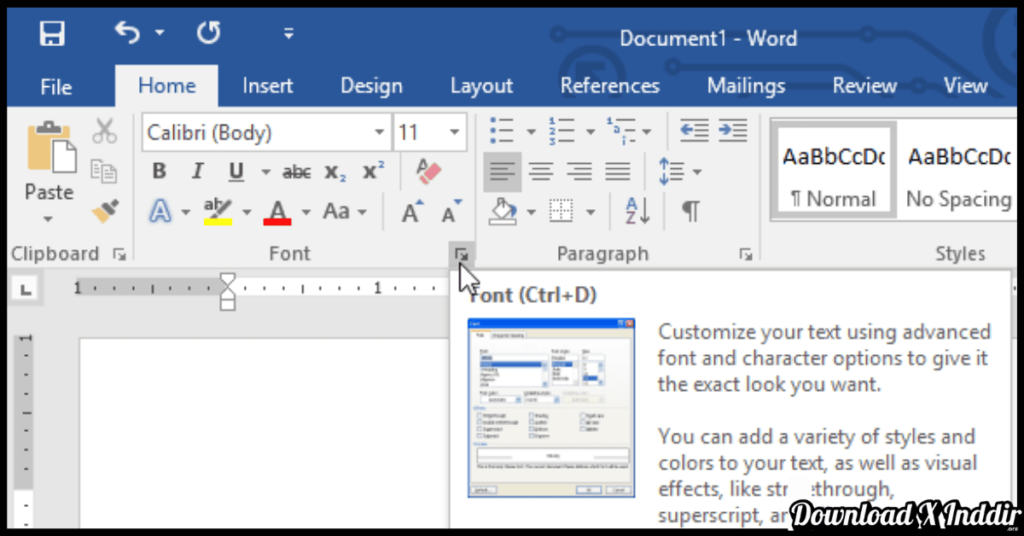Screen dimensions: 1024x536
Task: Copy the selection to the clipboard
Action: click(x=104, y=170)
